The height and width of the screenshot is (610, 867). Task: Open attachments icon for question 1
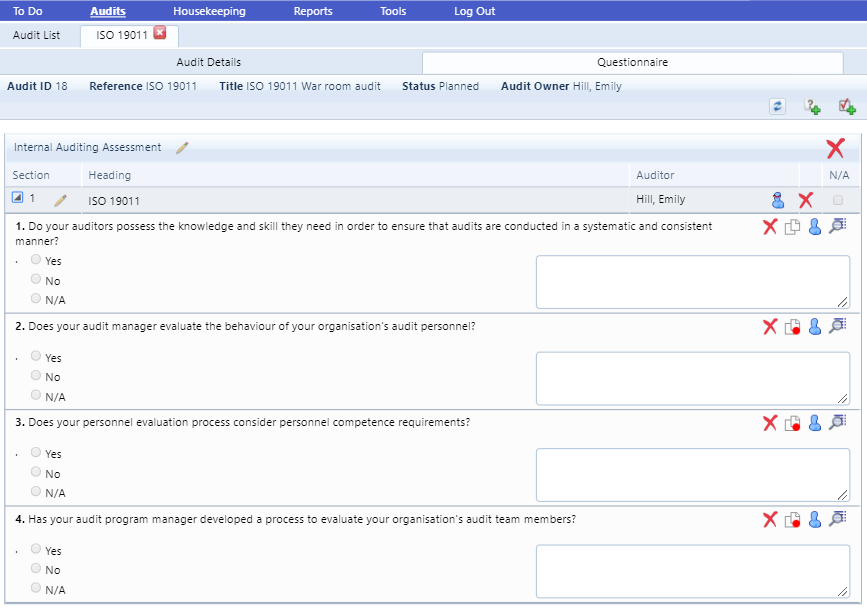[x=792, y=227]
